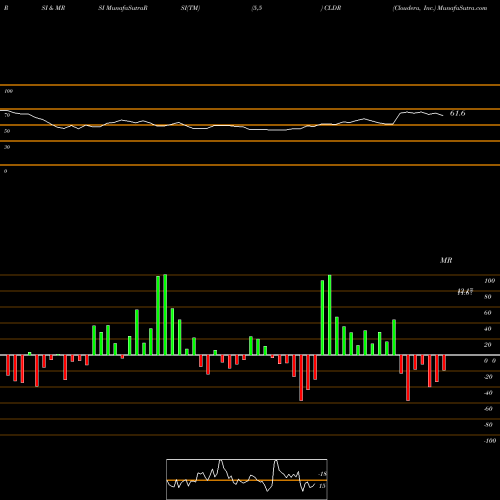Click the 15 value in the mini chart
The image size is (500, 500).
coord(322,486)
